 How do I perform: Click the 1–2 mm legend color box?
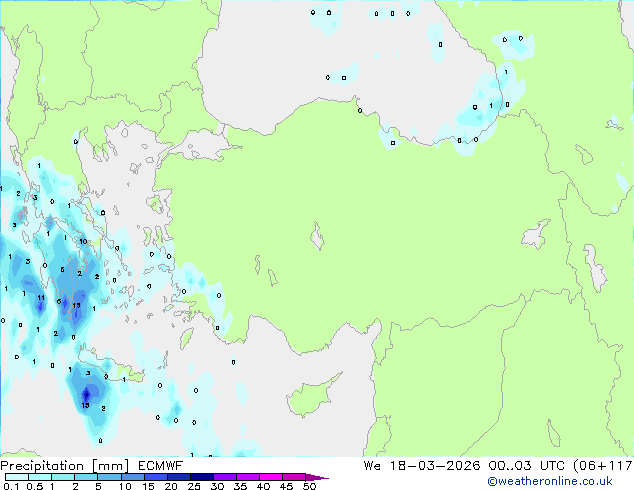[63, 477]
